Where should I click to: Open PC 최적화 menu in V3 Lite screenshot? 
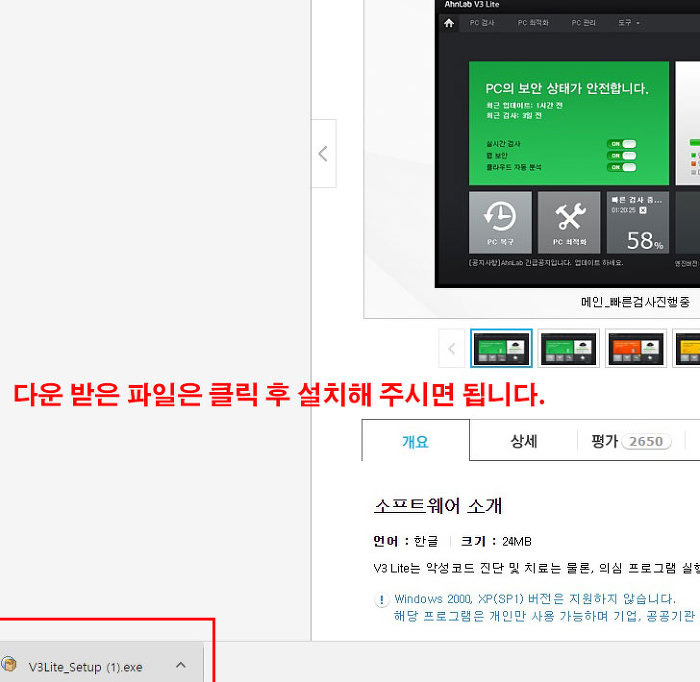tap(533, 23)
